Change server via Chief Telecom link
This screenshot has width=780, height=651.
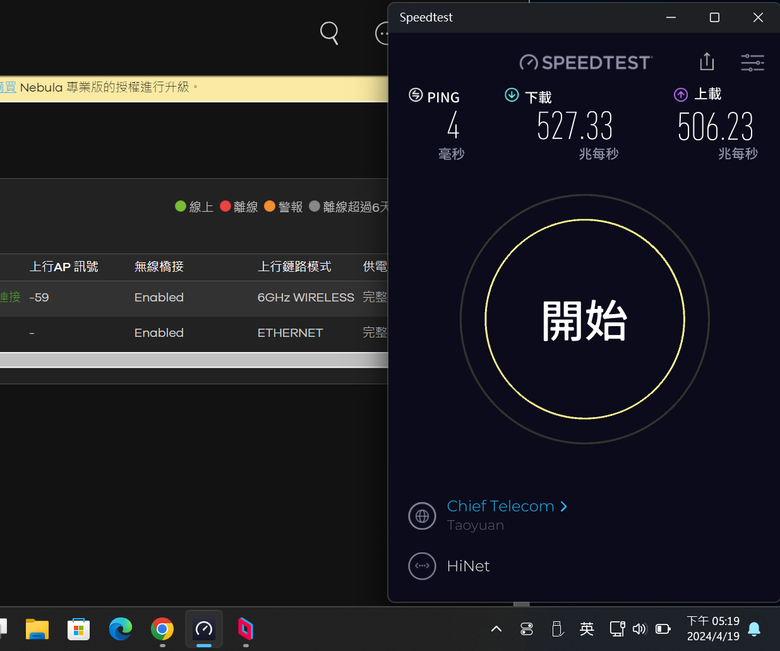pos(506,506)
